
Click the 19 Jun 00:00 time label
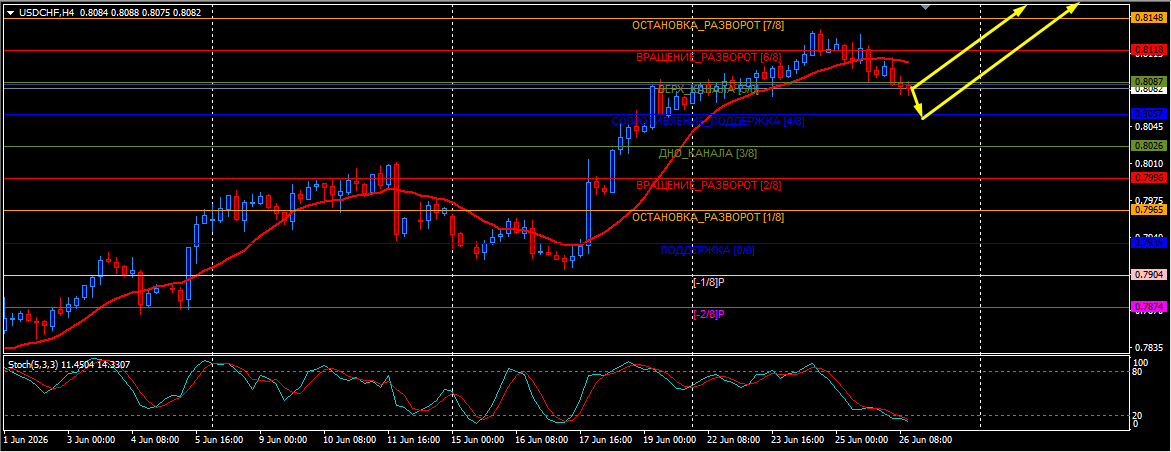(670, 440)
